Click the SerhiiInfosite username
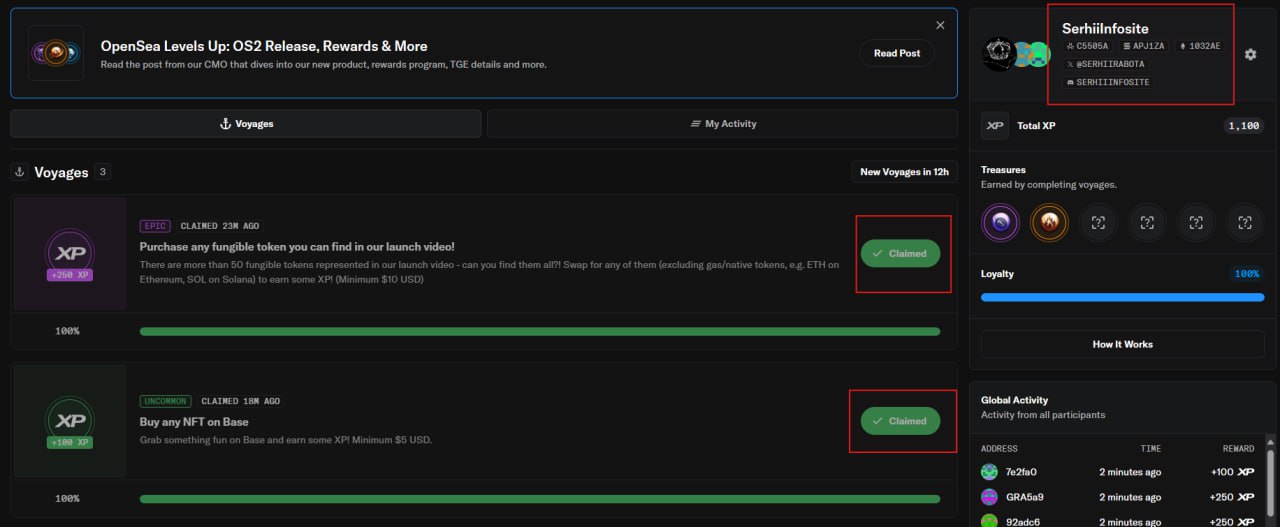 point(1105,29)
